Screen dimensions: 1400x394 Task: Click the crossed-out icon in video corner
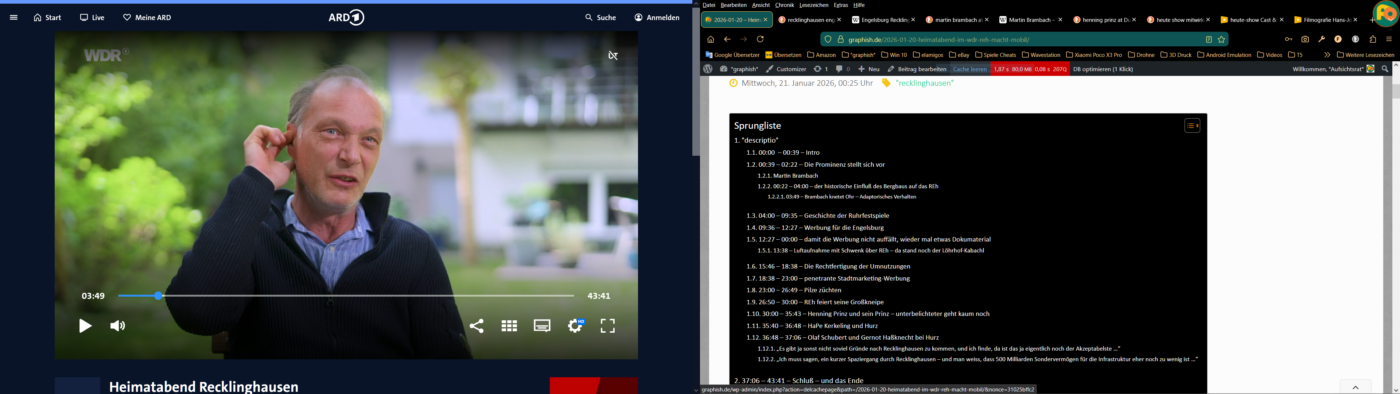tap(613, 55)
